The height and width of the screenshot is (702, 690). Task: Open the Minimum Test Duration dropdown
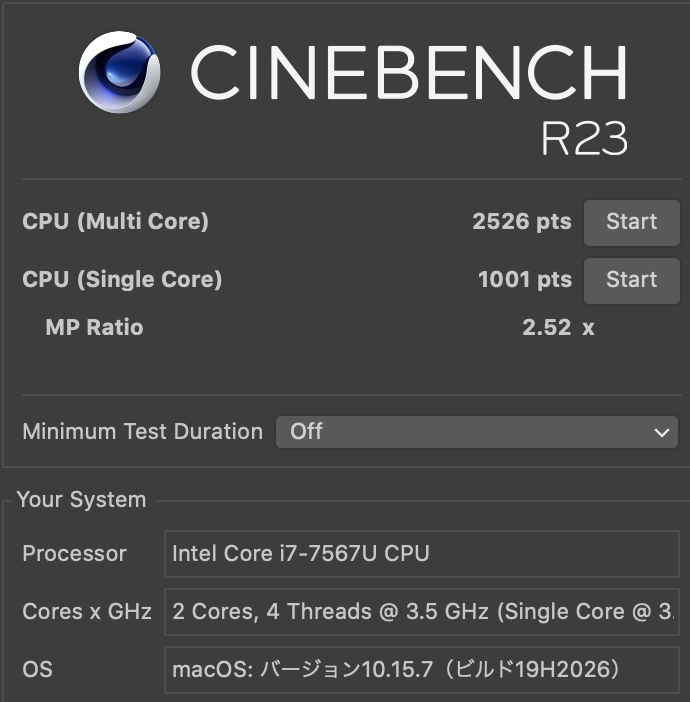pyautogui.click(x=476, y=432)
